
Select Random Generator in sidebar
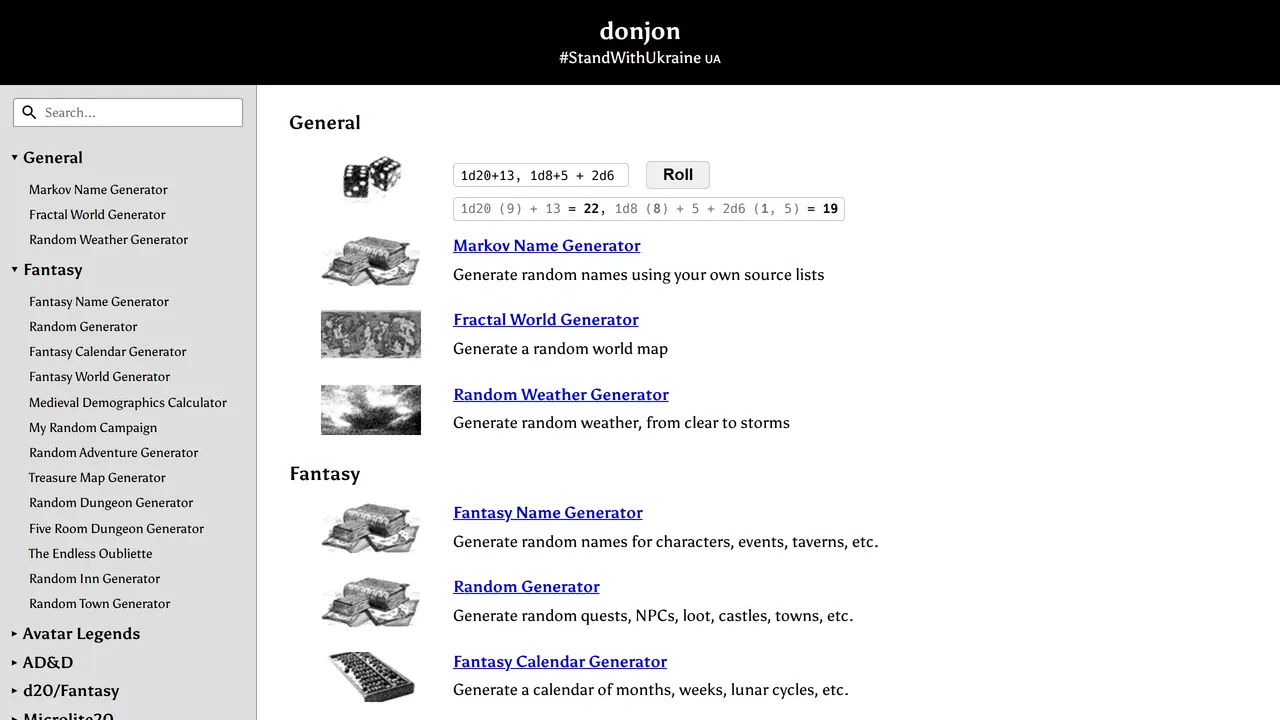point(83,327)
